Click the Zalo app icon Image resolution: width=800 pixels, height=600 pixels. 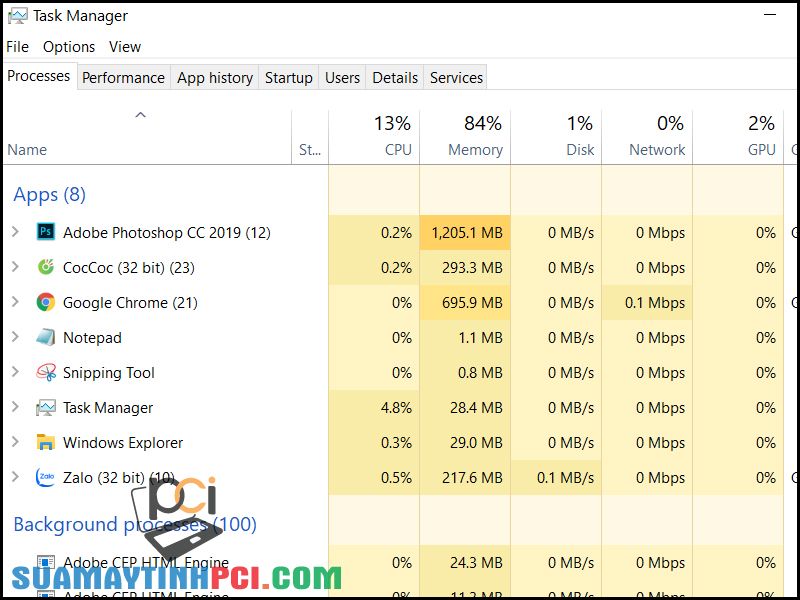(46, 478)
